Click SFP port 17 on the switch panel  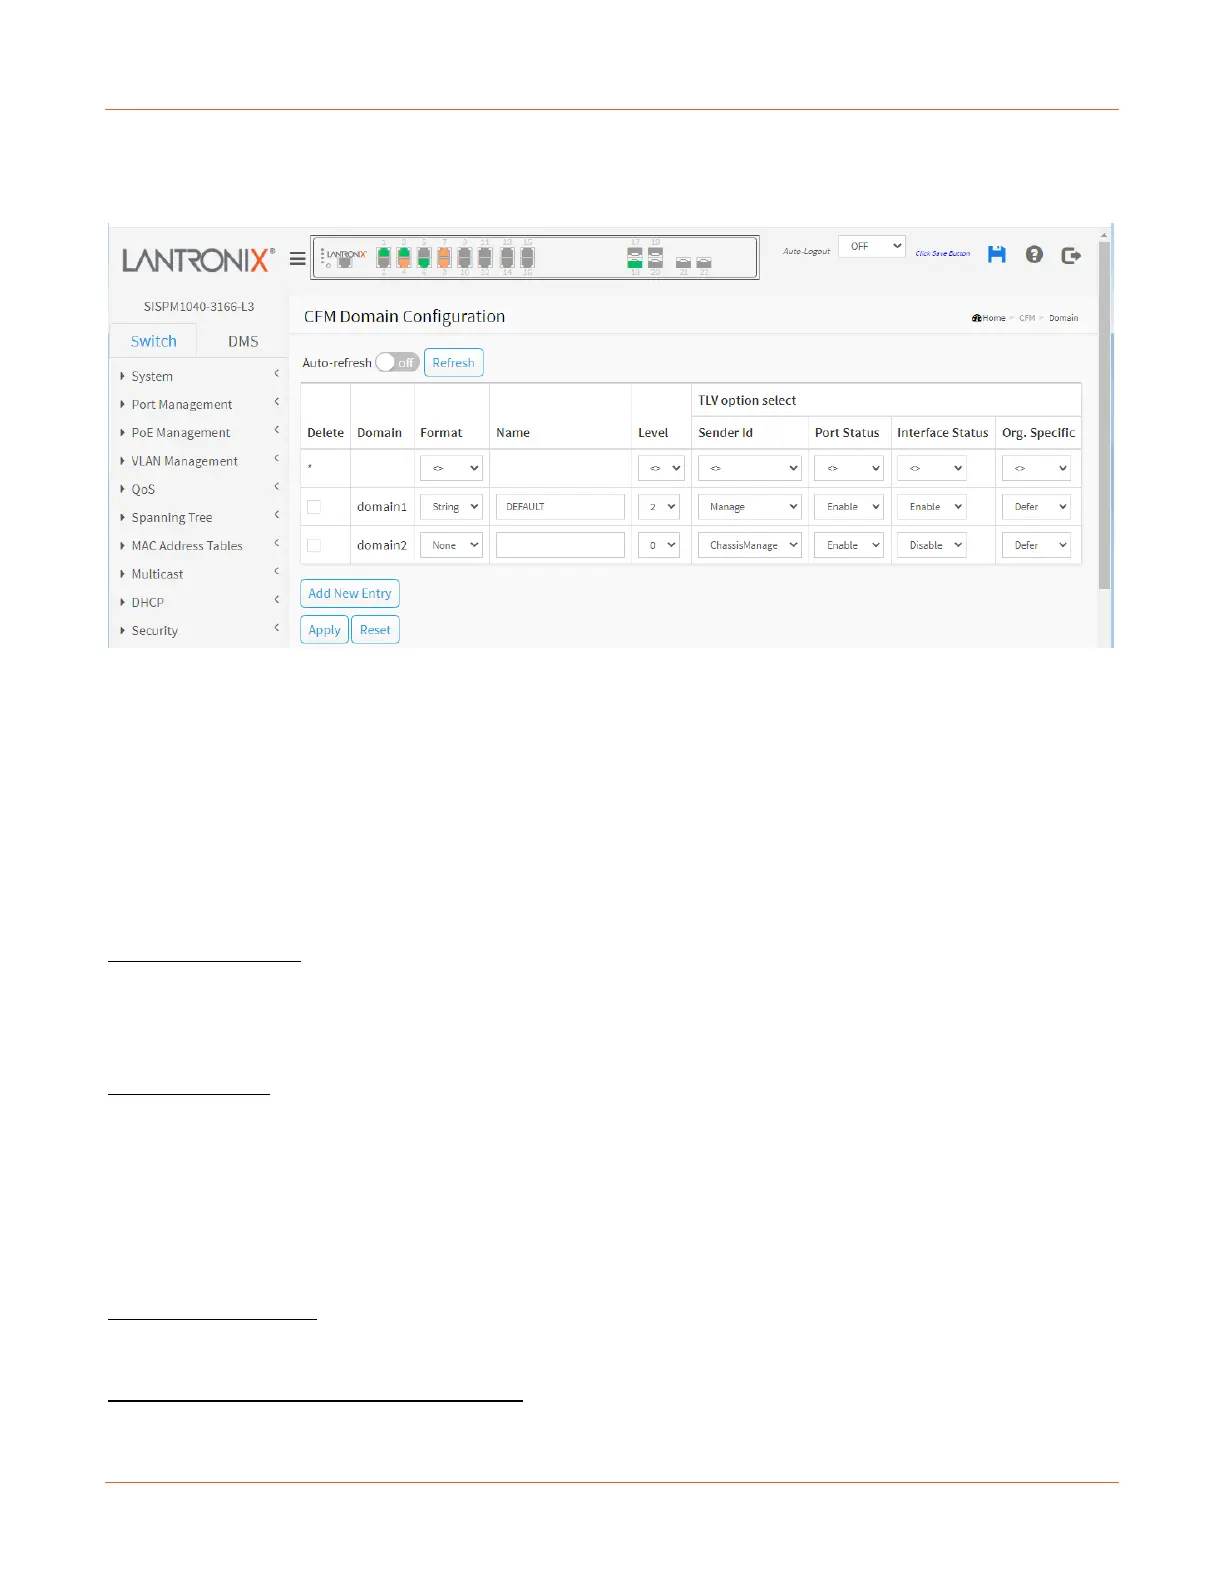tap(635, 253)
